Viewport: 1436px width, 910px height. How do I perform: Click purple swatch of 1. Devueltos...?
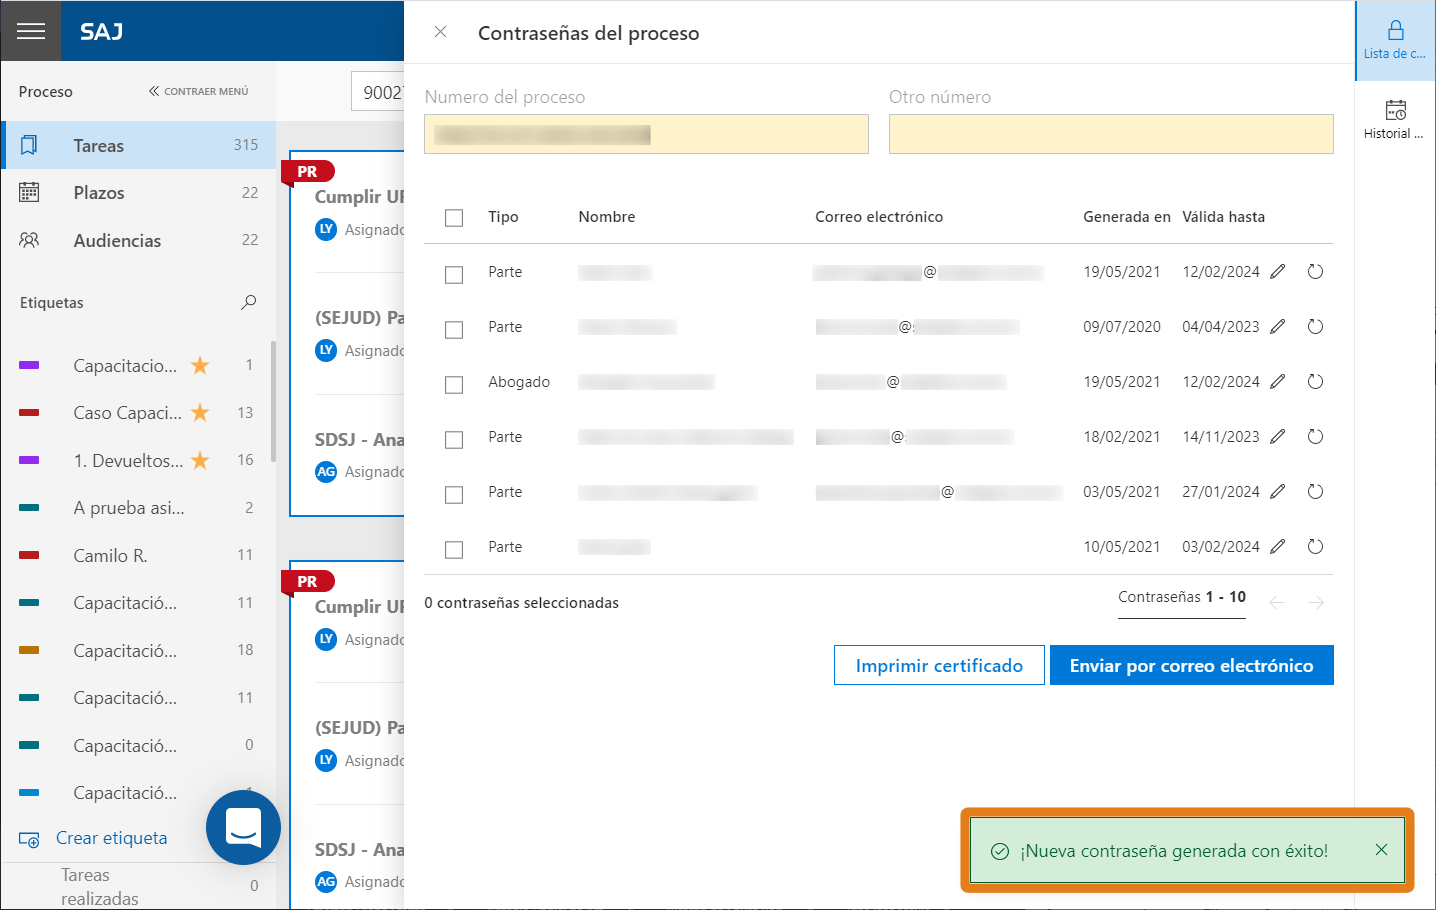29,461
